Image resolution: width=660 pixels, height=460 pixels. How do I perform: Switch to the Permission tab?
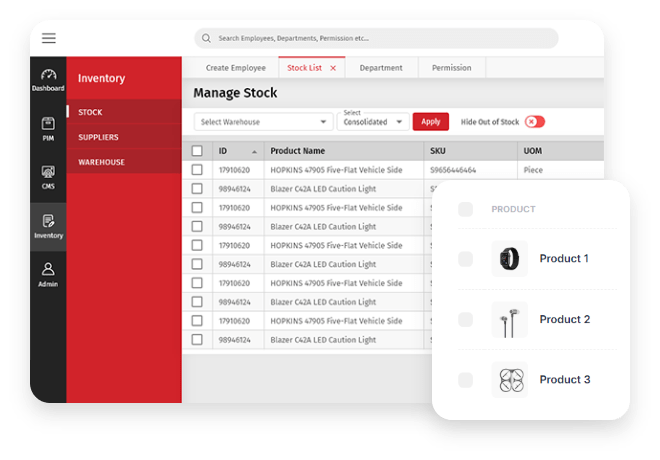click(x=452, y=68)
